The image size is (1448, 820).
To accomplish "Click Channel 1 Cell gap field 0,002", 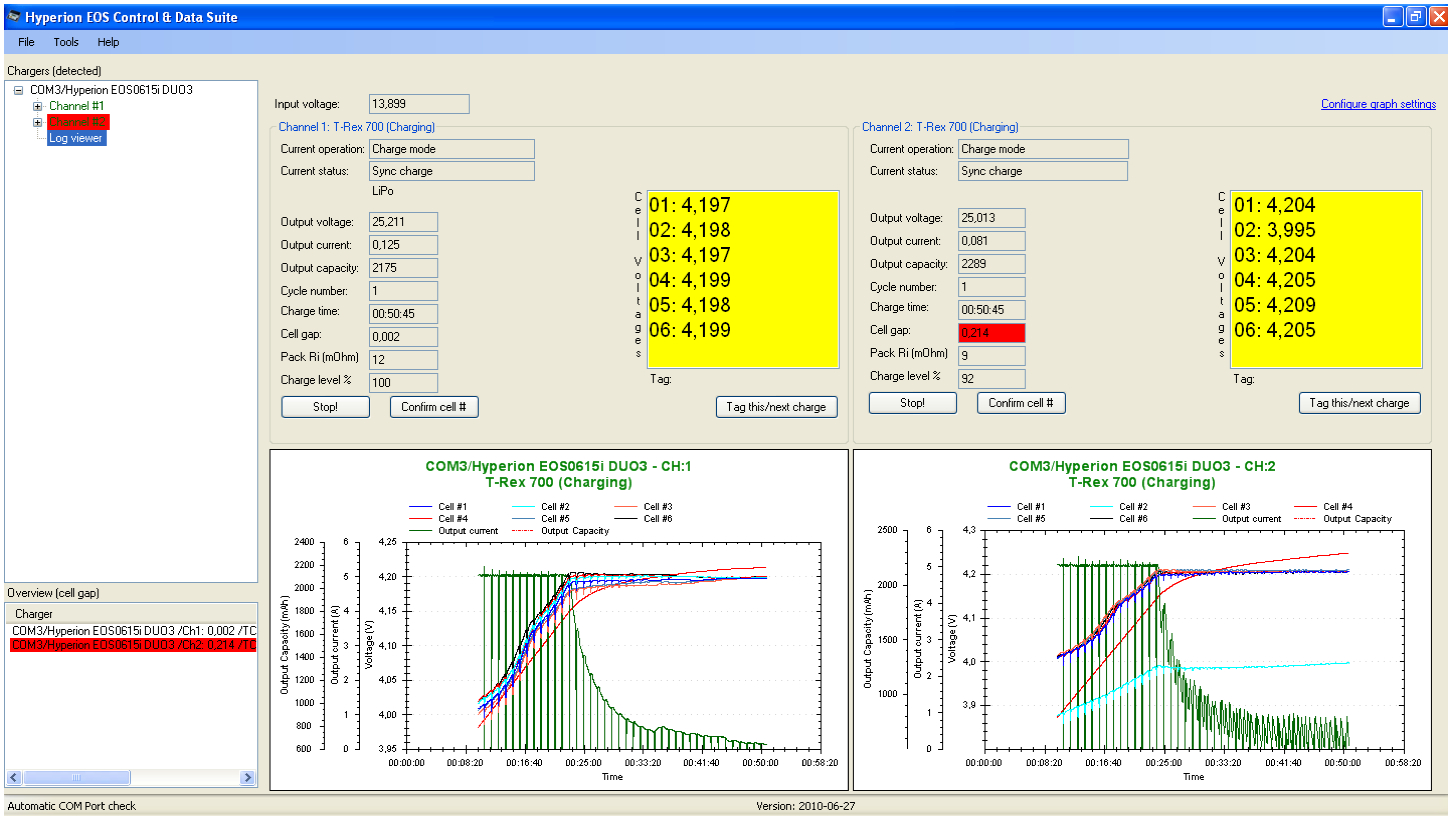I will [x=403, y=337].
